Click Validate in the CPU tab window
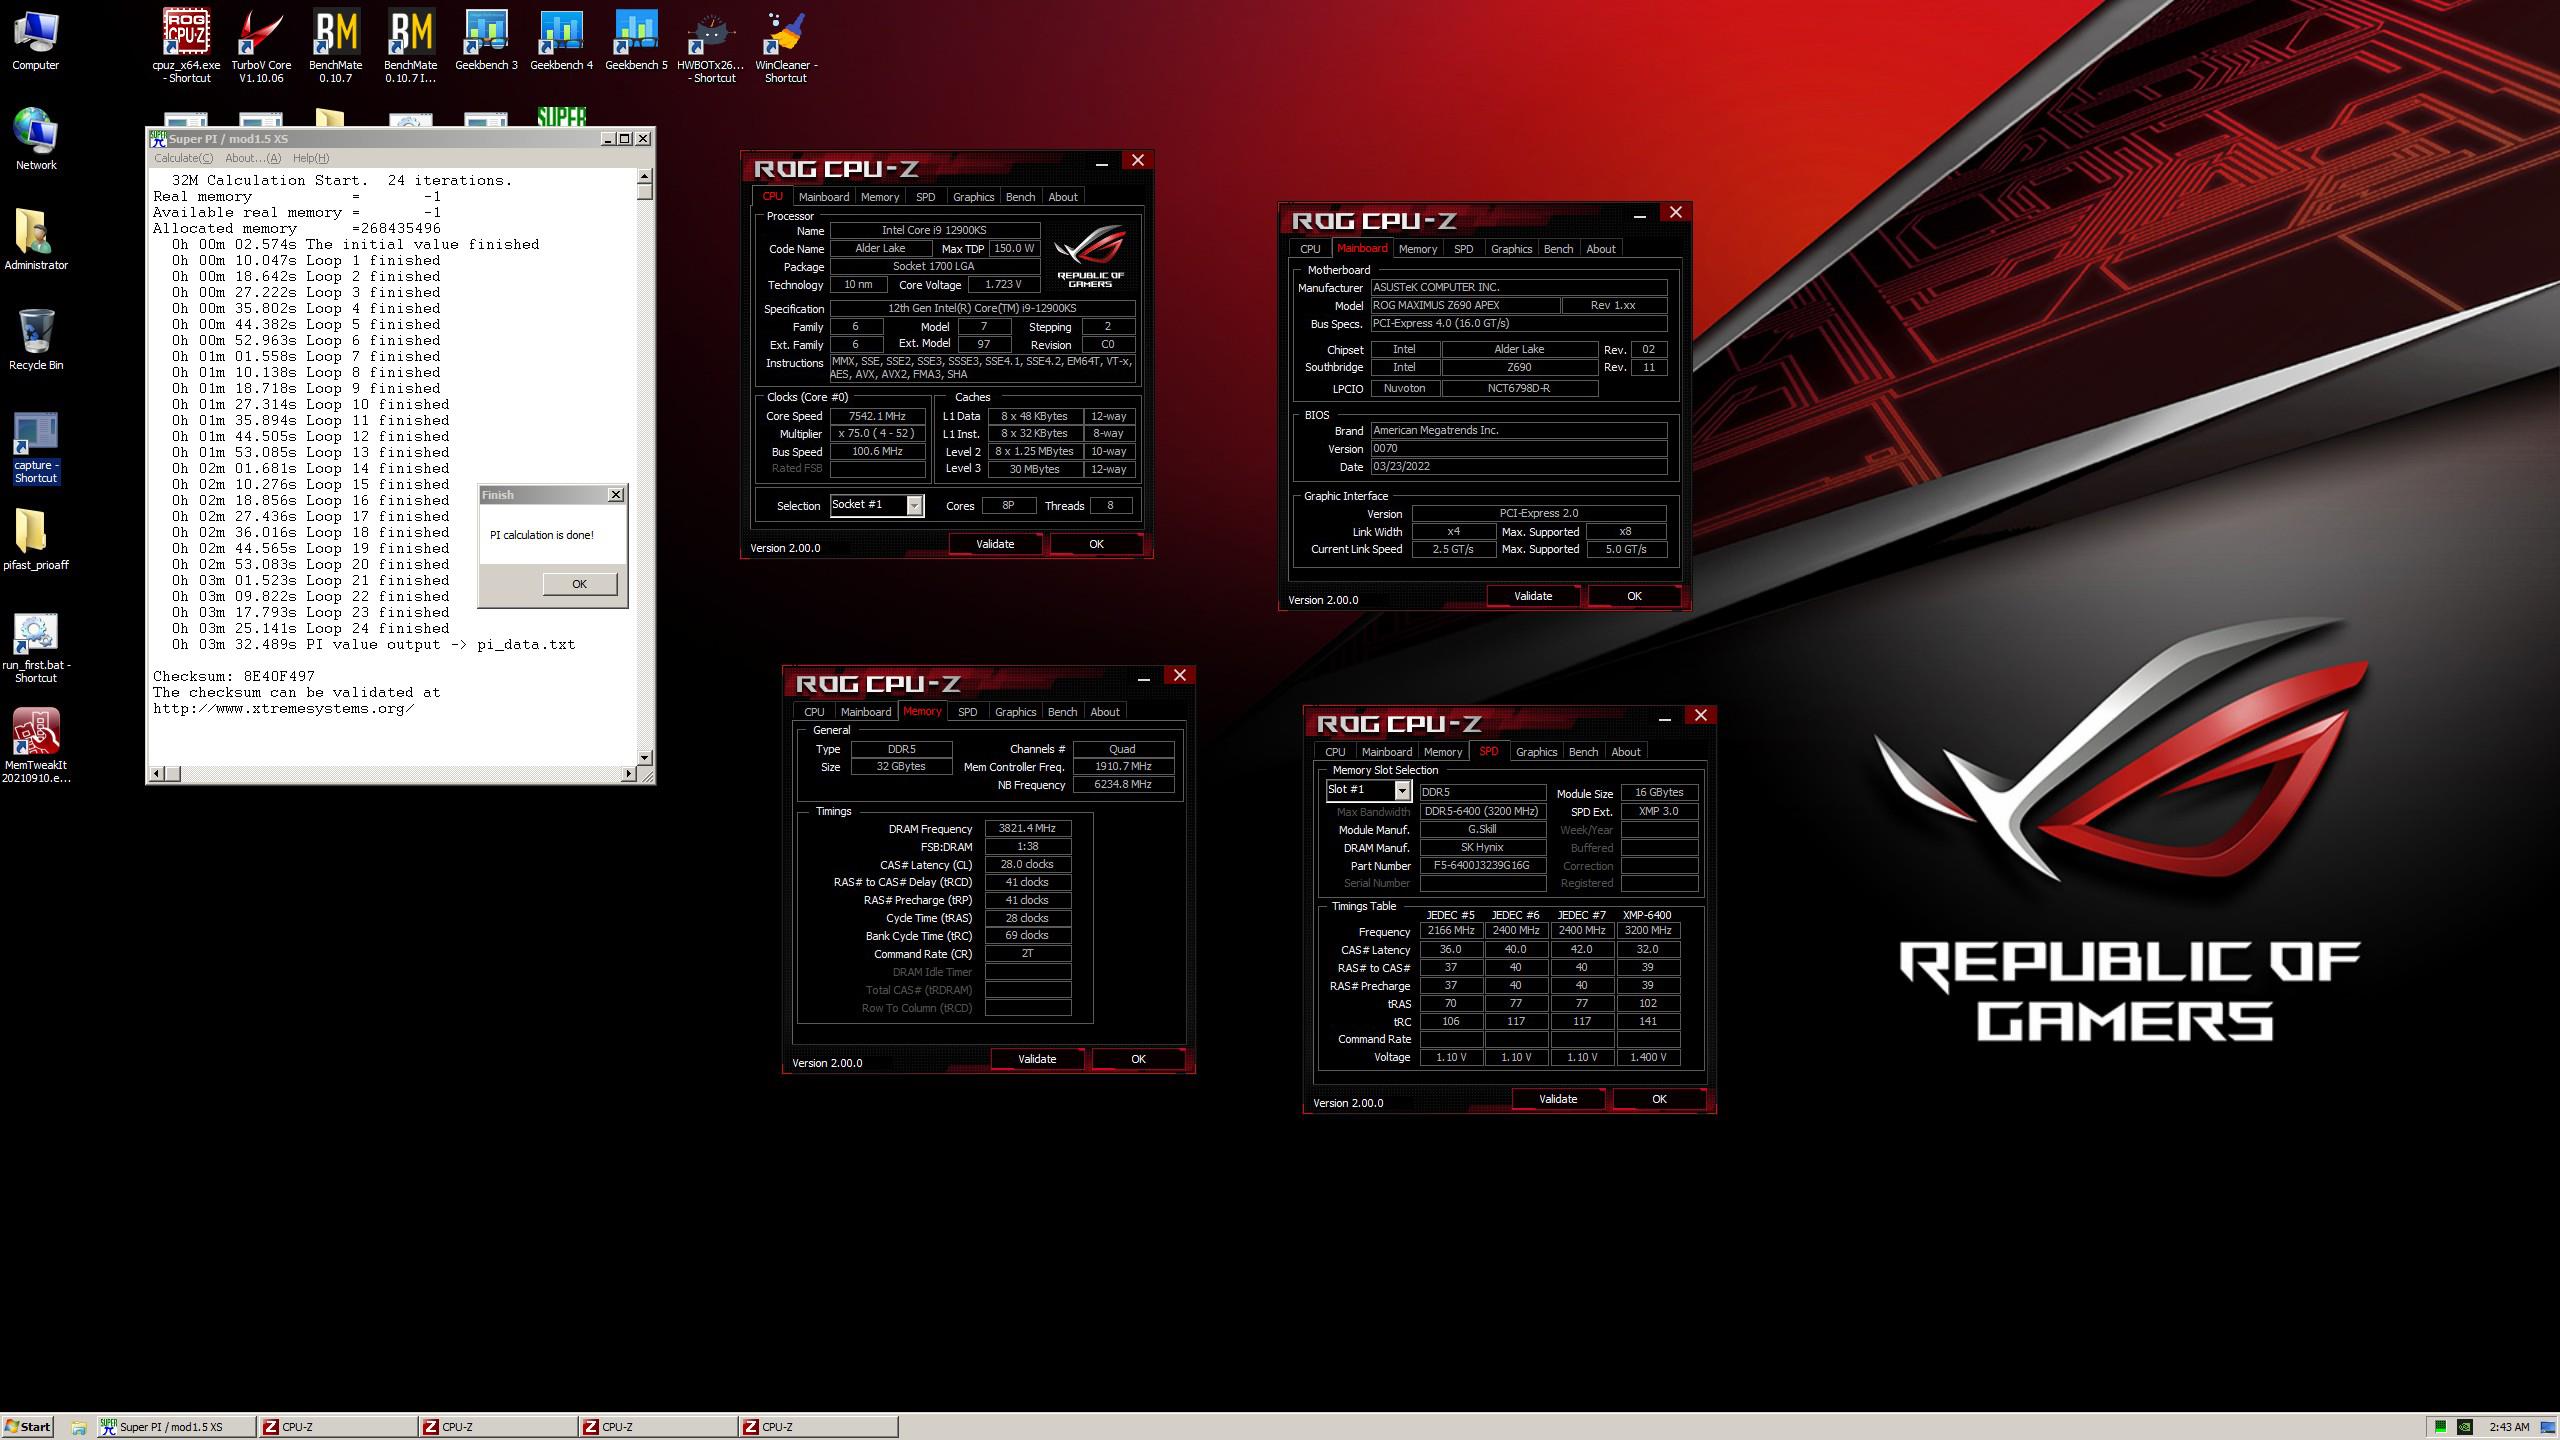 [x=995, y=544]
